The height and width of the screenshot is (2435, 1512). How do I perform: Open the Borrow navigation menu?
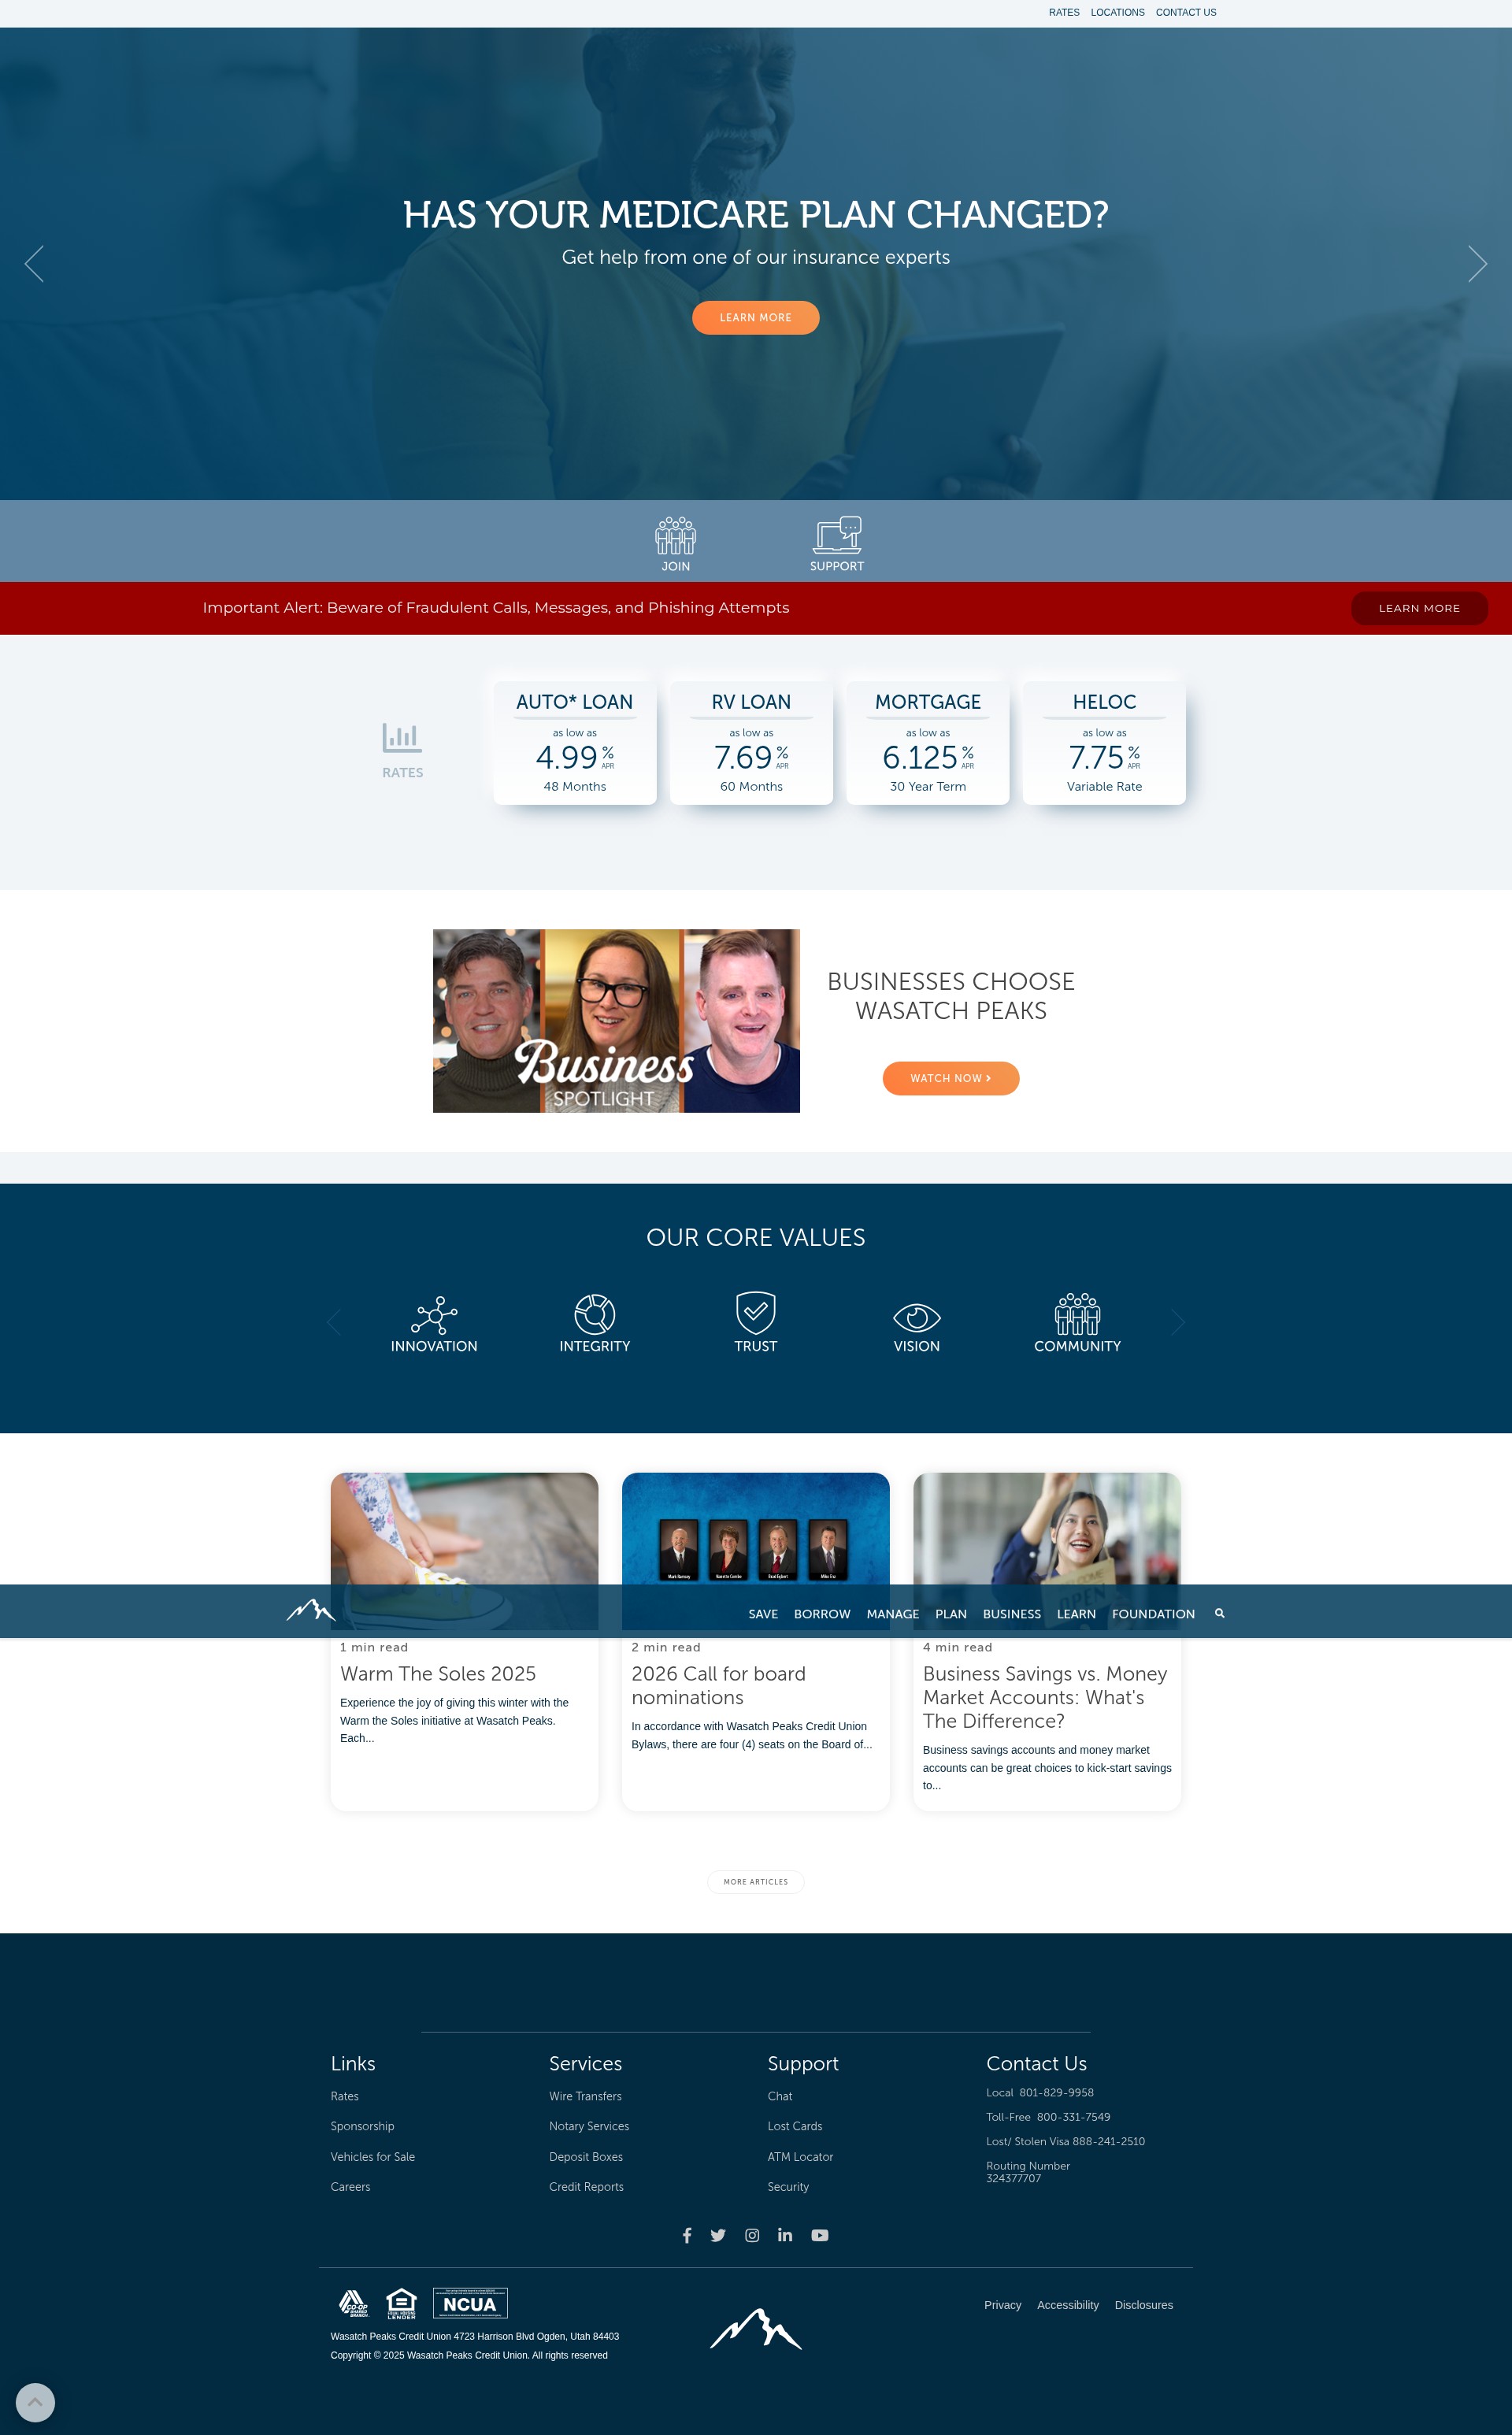822,1614
